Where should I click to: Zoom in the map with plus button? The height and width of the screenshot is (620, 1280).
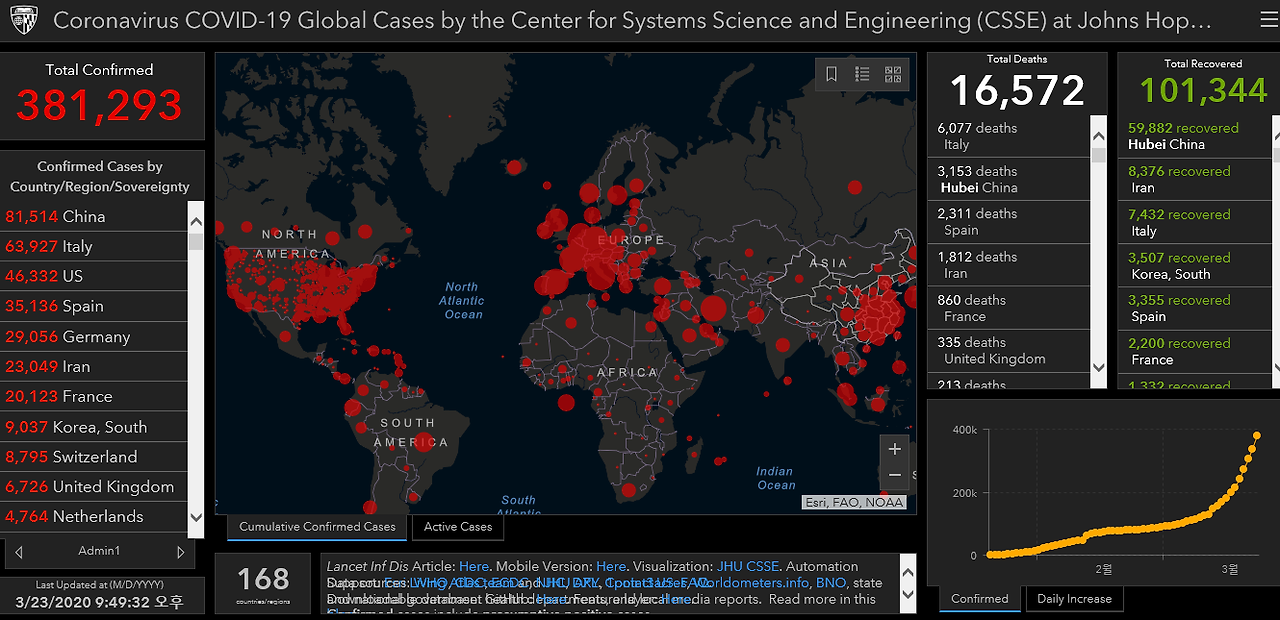click(895, 449)
